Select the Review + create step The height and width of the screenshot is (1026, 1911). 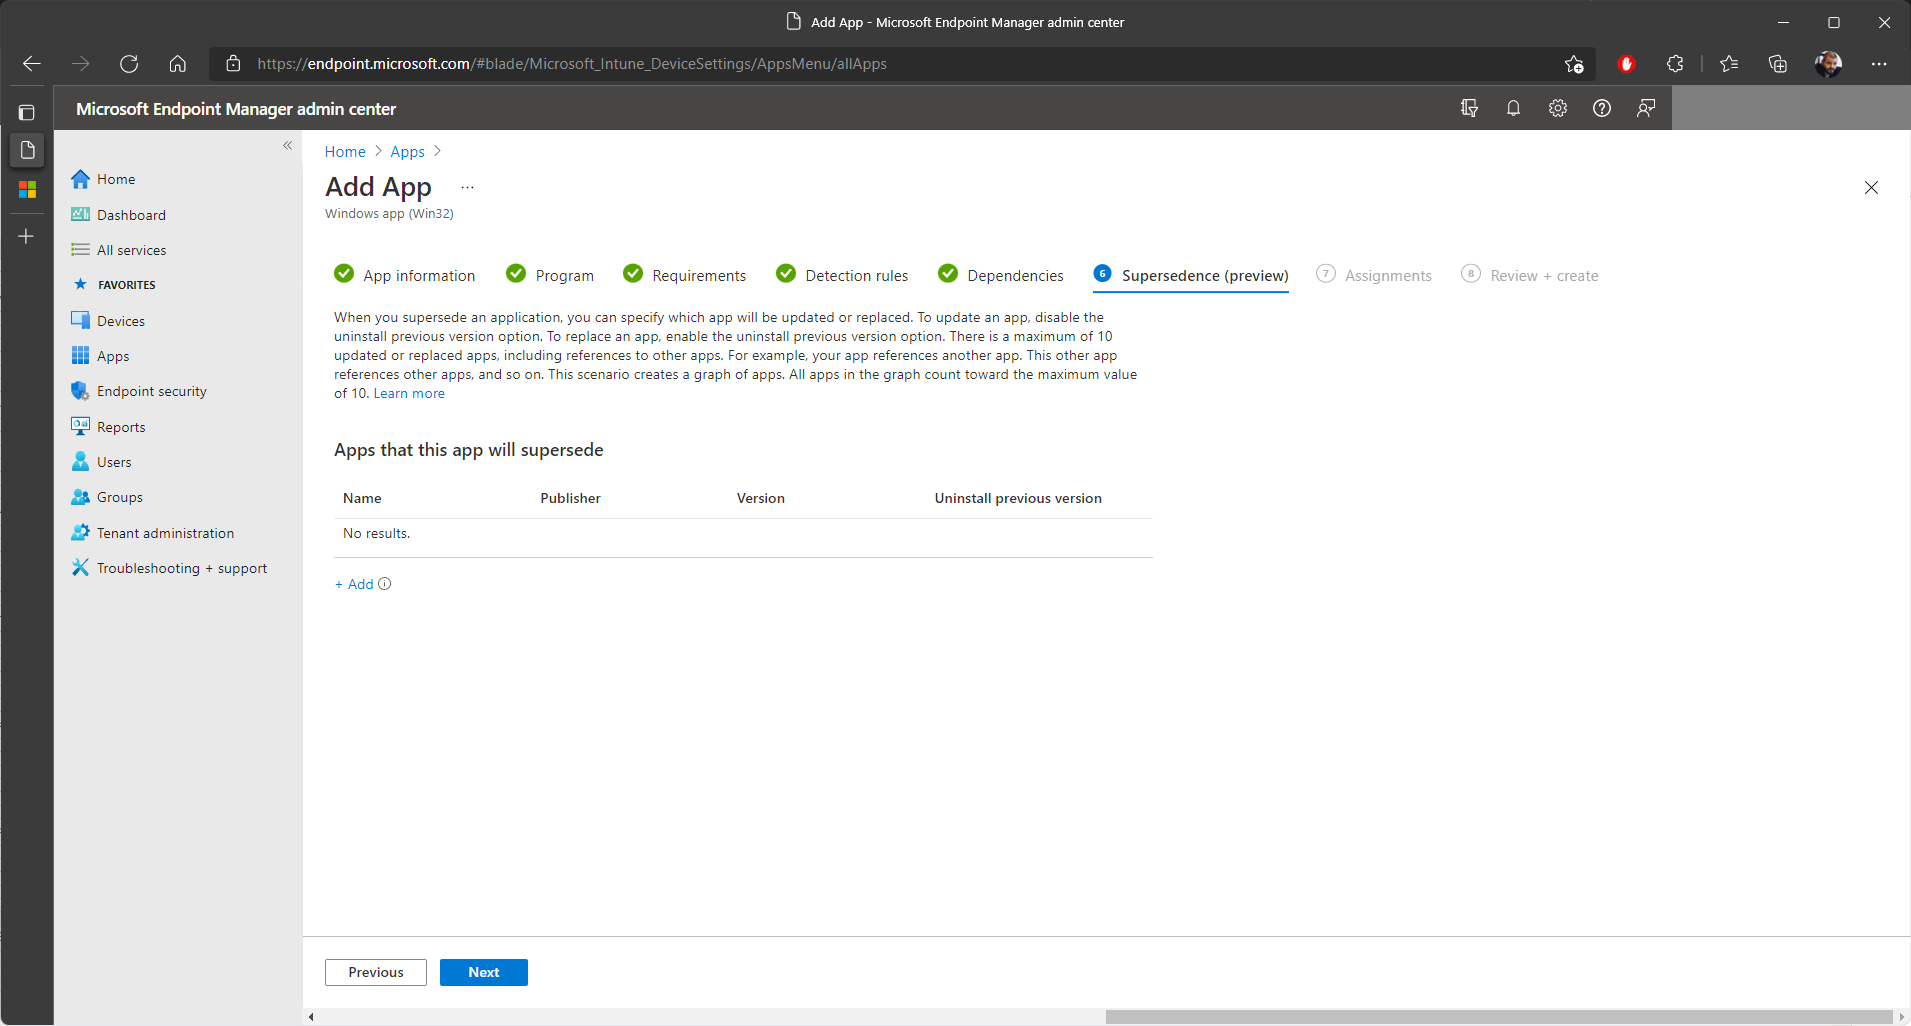(1530, 275)
